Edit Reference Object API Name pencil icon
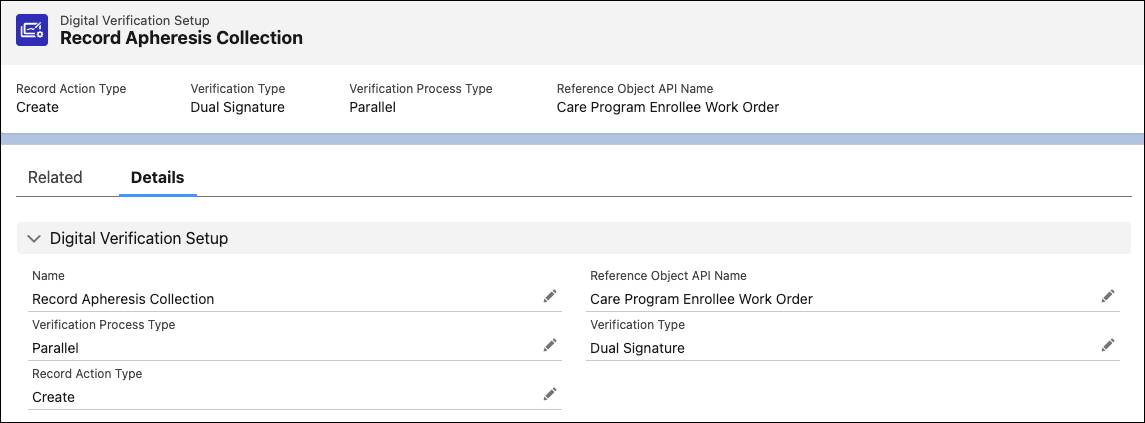Screen dimensions: 1145x423 pyautogui.click(x=1107, y=296)
